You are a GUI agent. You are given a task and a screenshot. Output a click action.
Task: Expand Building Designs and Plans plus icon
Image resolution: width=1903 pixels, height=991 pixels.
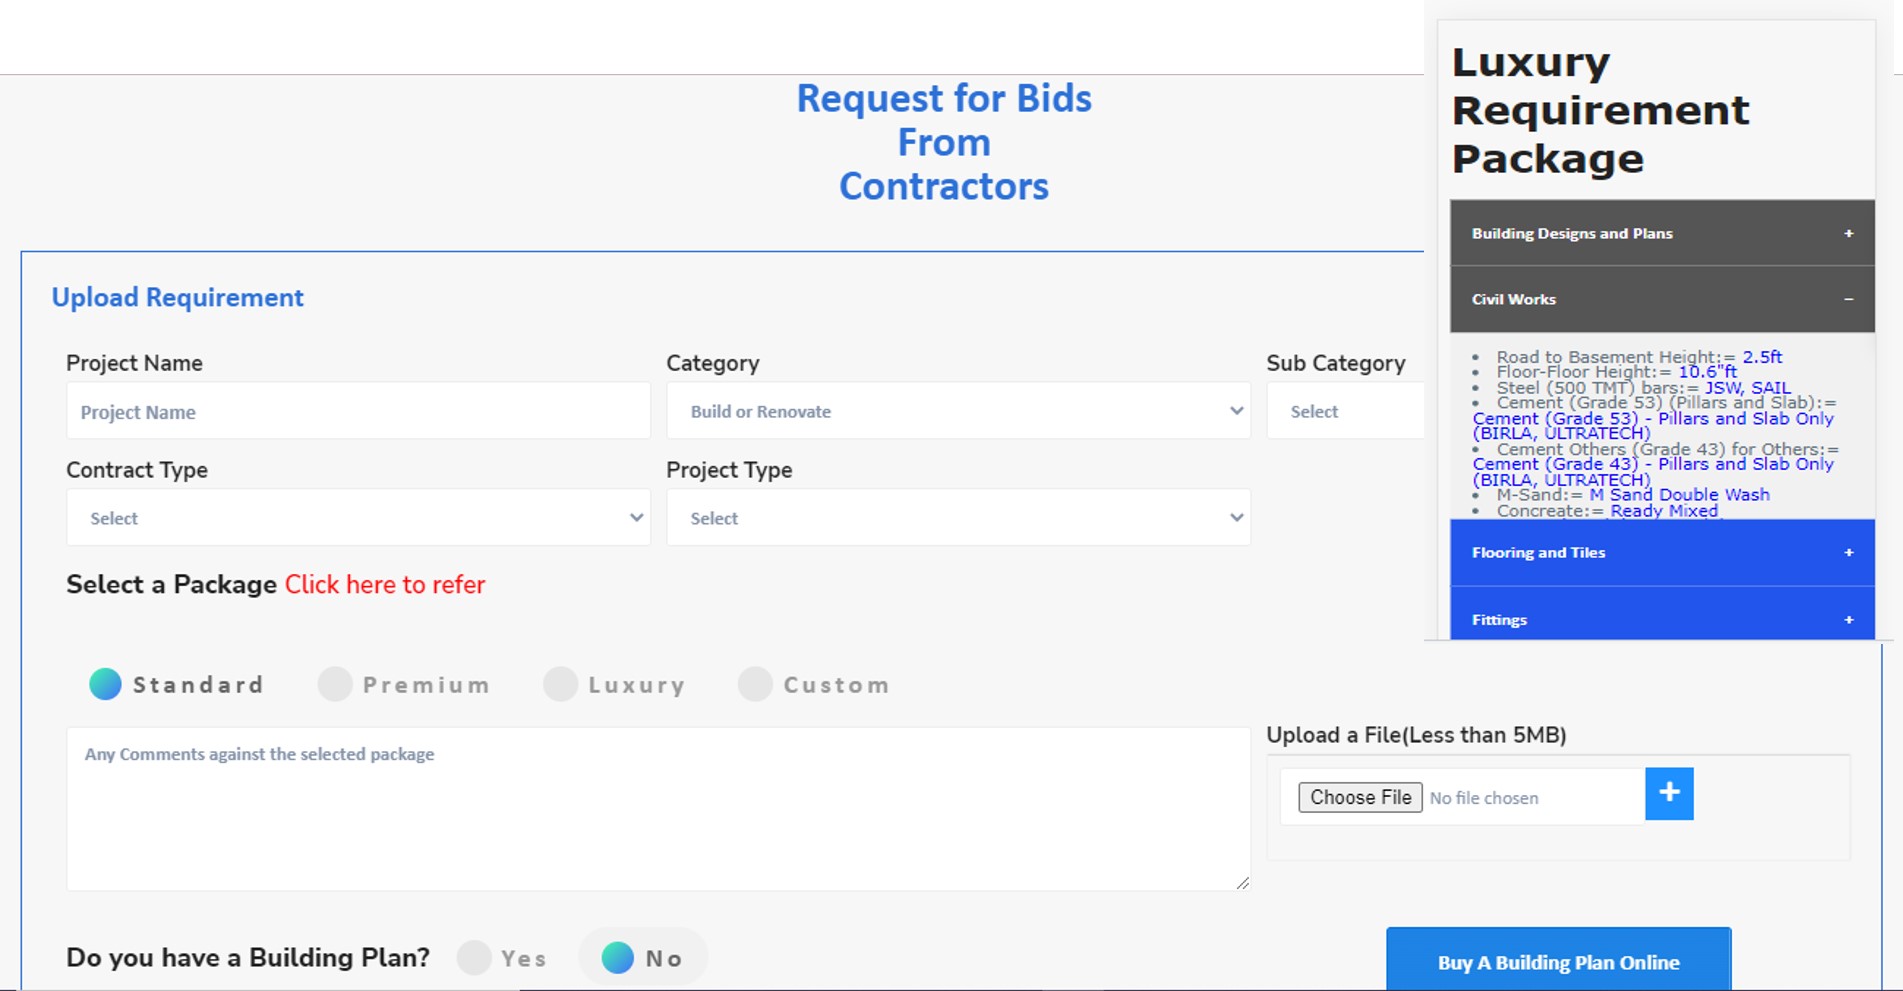pos(1848,233)
